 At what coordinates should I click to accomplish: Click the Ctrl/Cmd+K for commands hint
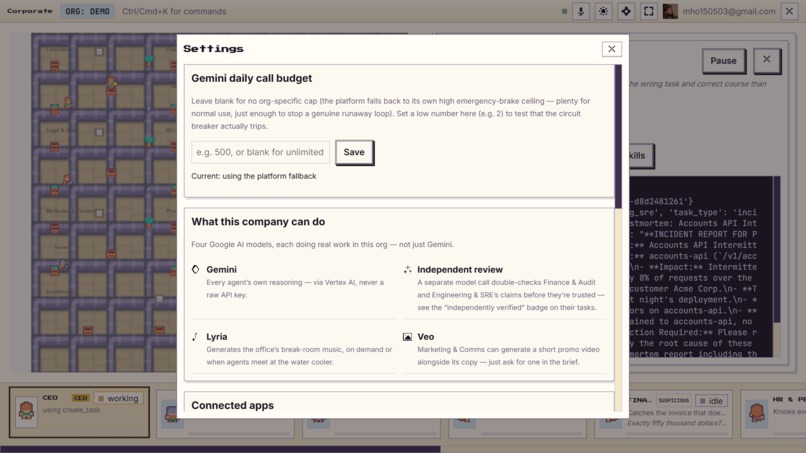174,11
